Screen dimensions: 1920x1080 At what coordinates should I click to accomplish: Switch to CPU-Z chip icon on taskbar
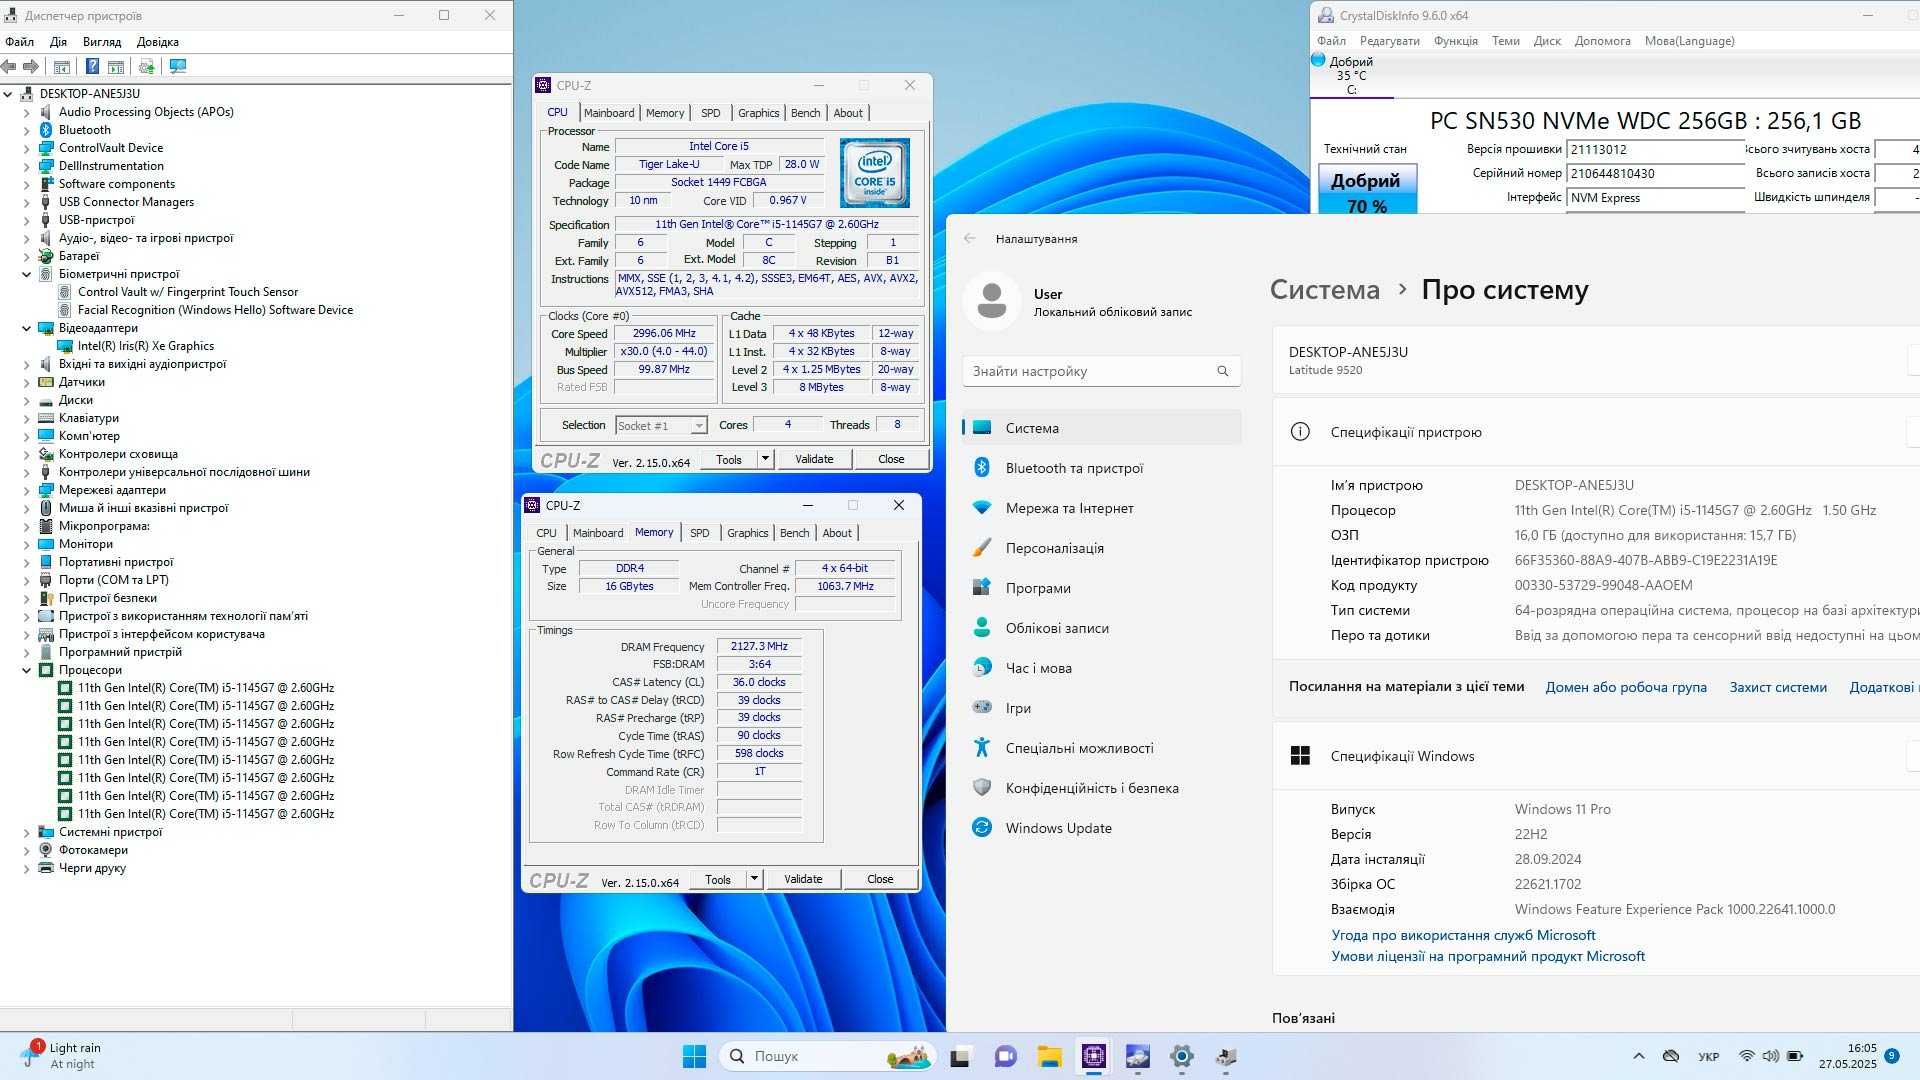point(1093,1056)
